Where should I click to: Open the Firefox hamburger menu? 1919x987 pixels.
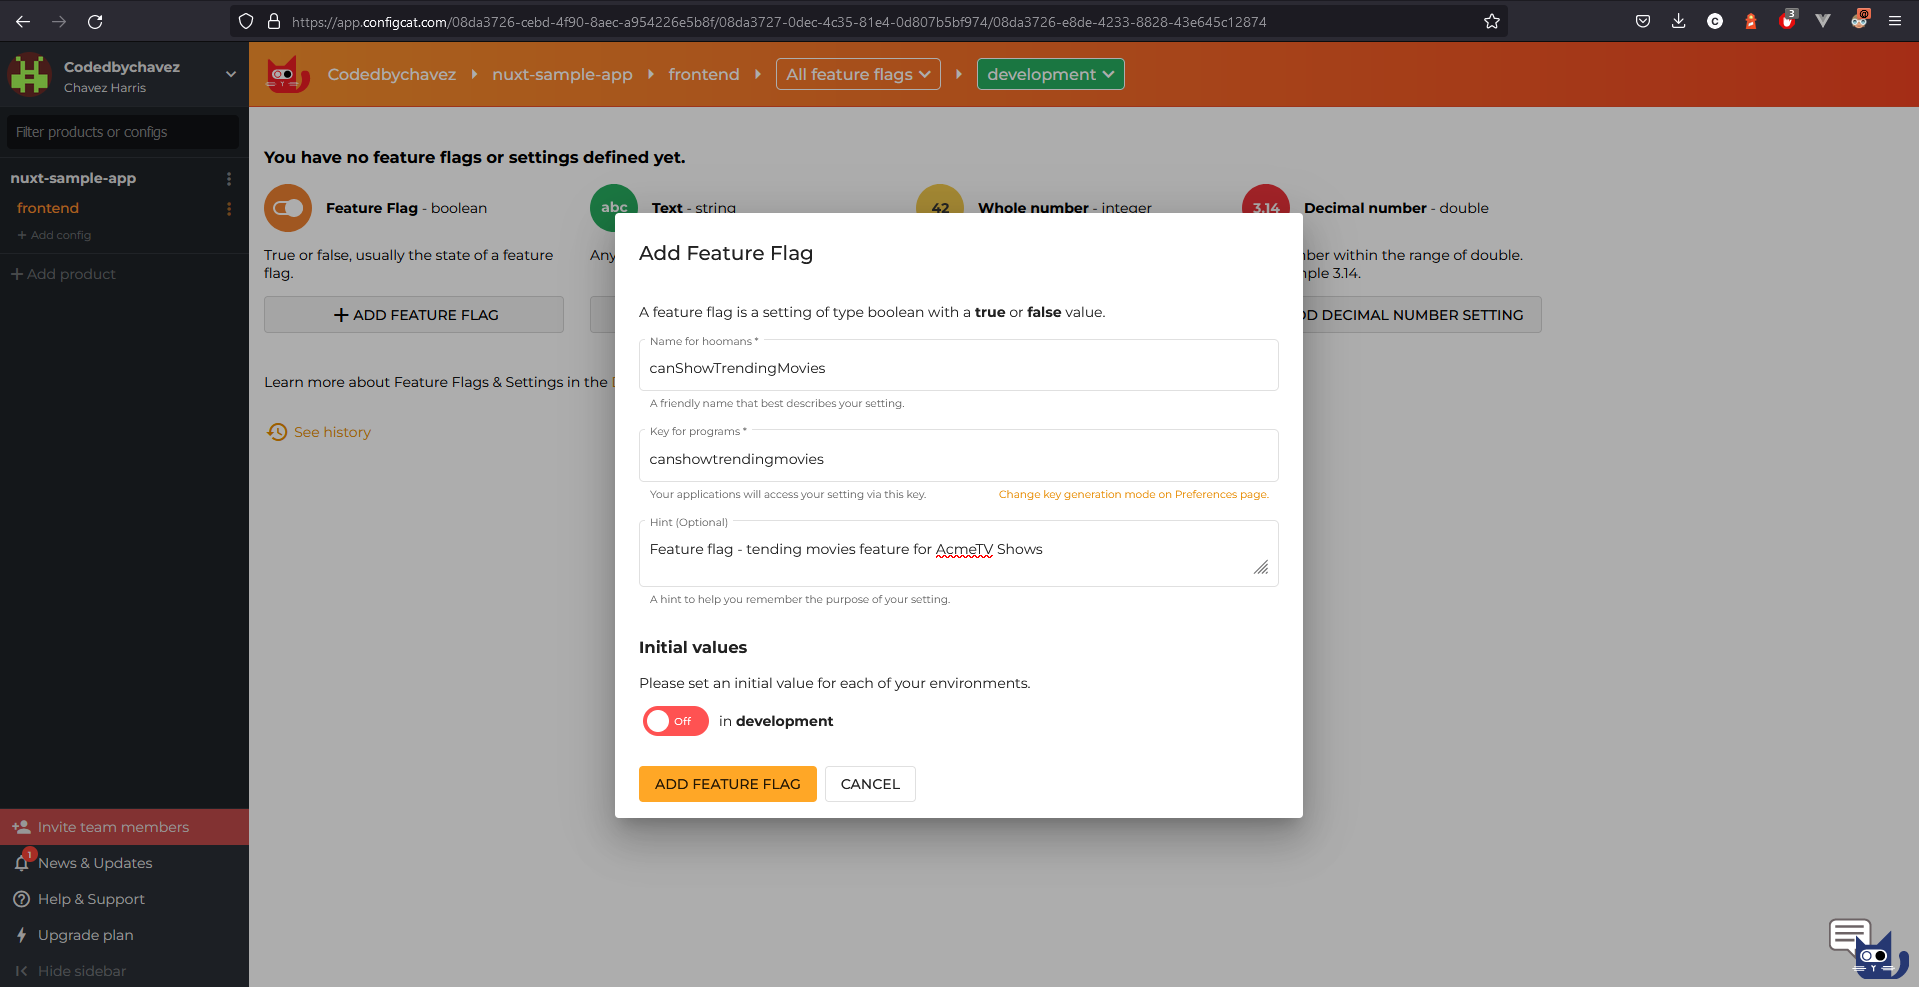tap(1895, 20)
